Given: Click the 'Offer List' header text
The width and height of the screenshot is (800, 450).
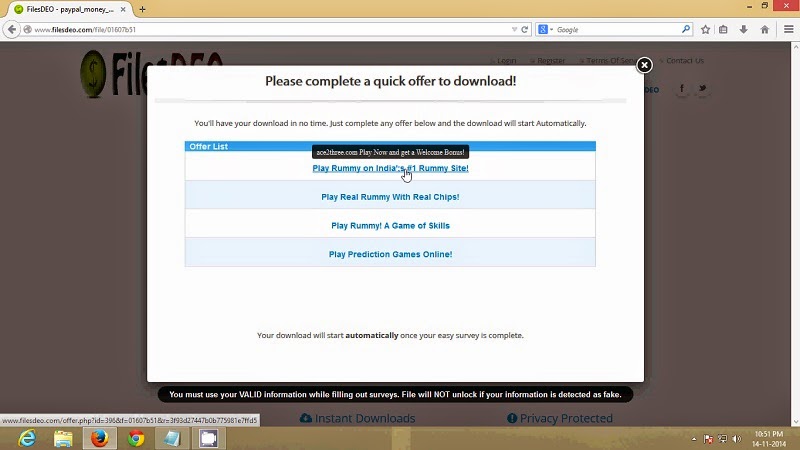Looking at the screenshot, I should 209,146.
